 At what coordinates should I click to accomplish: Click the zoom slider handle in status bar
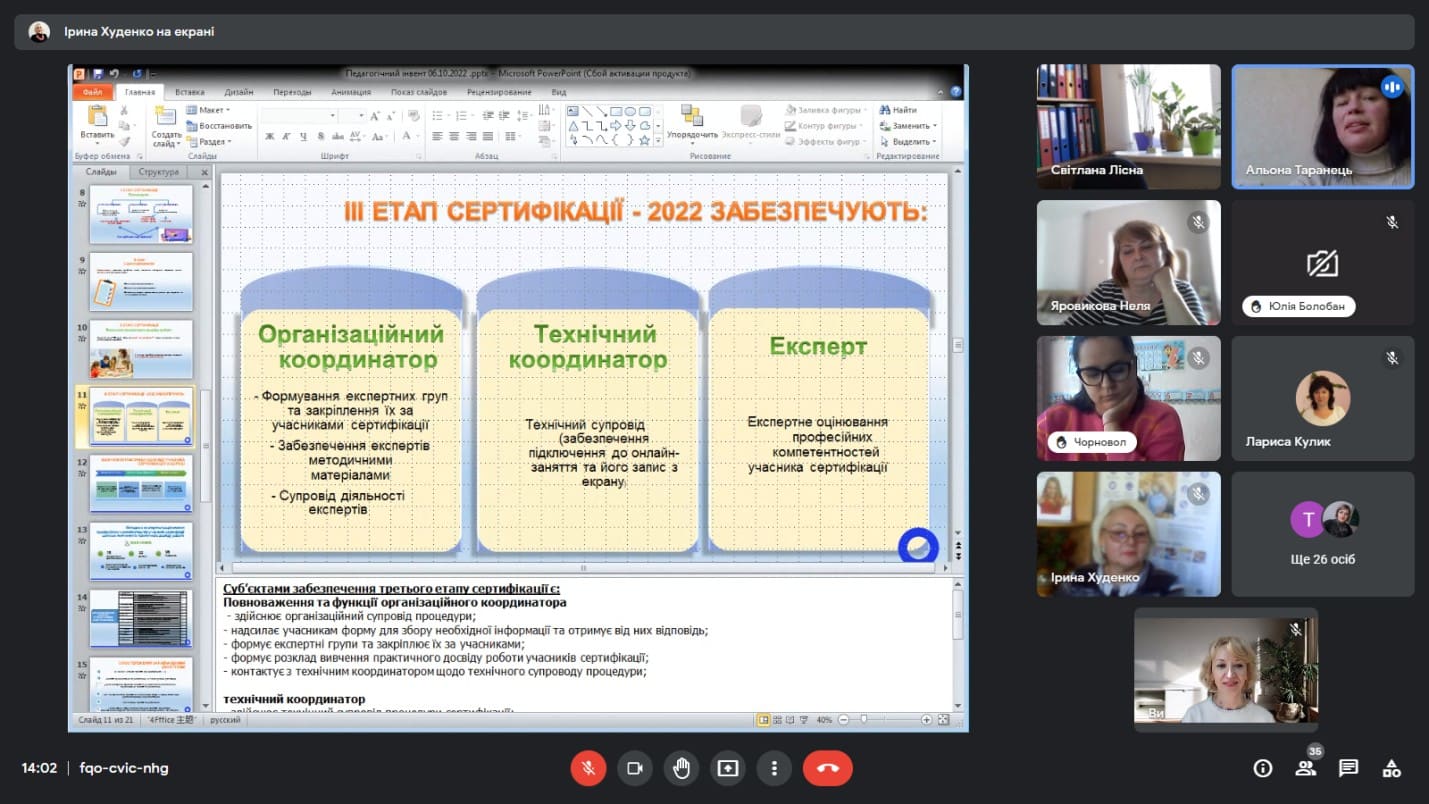(863, 720)
